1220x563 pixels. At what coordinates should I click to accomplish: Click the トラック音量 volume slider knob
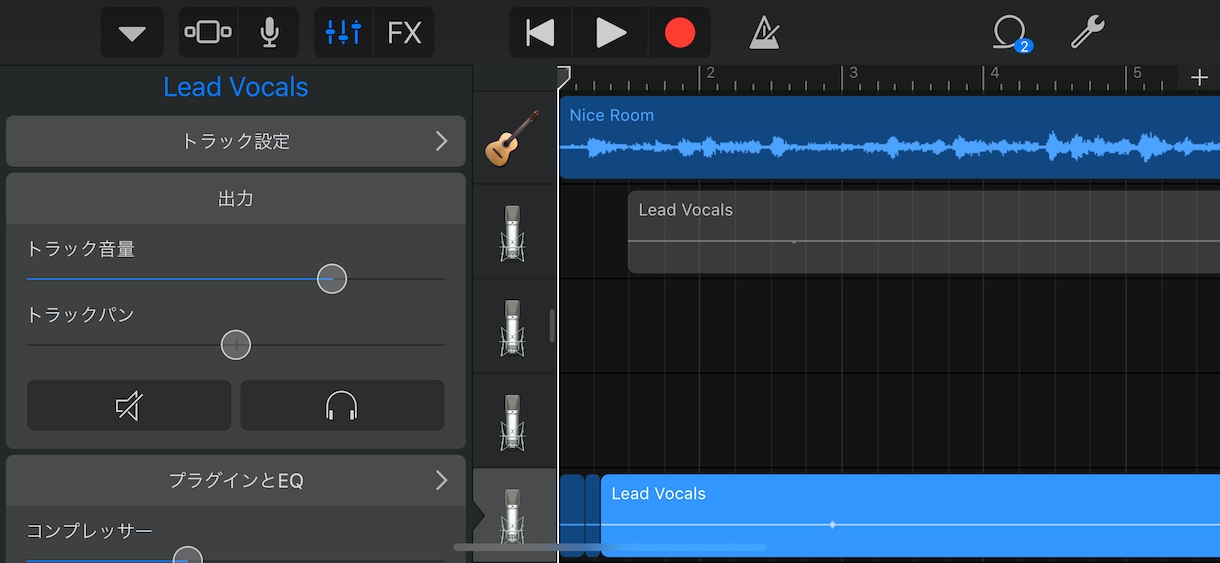(x=332, y=279)
